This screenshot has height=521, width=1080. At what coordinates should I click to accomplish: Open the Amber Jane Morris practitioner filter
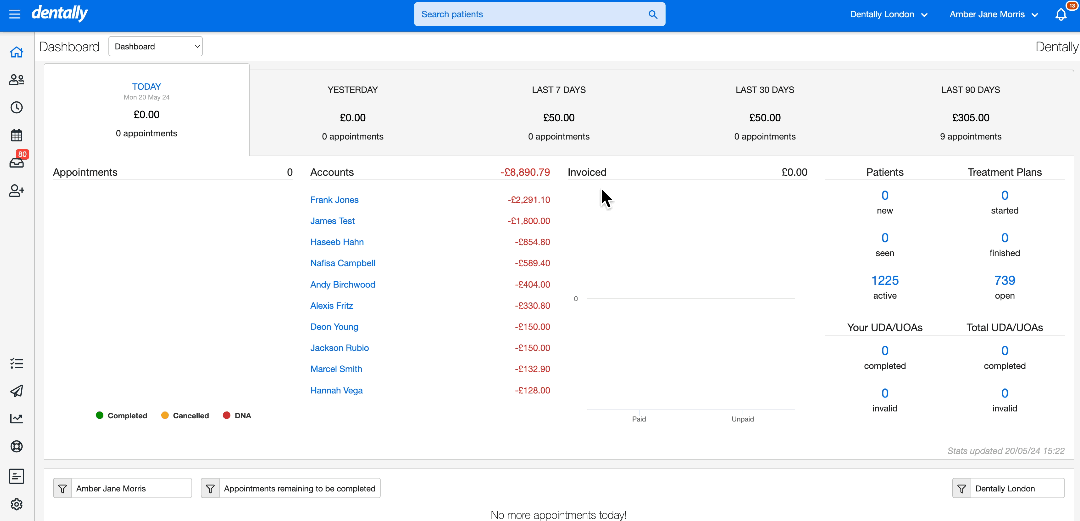(x=123, y=489)
